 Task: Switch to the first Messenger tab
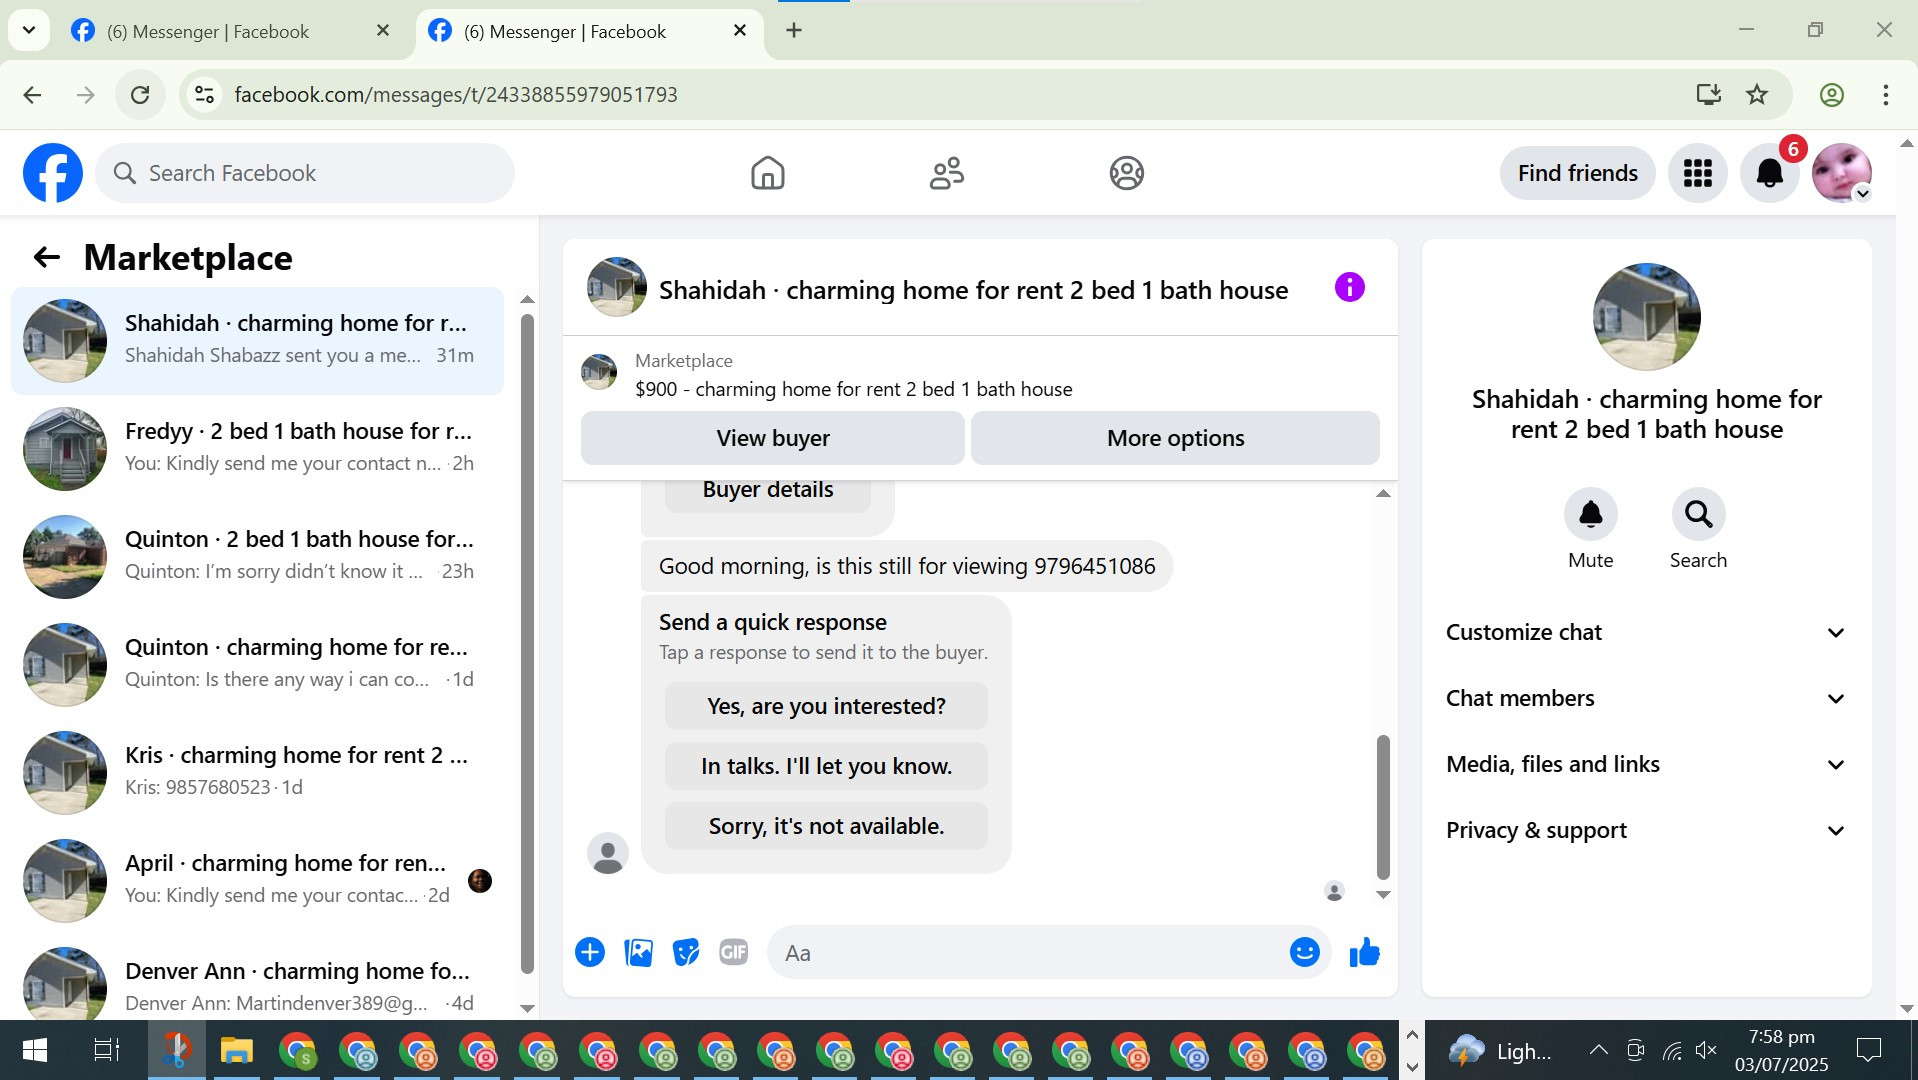click(232, 31)
